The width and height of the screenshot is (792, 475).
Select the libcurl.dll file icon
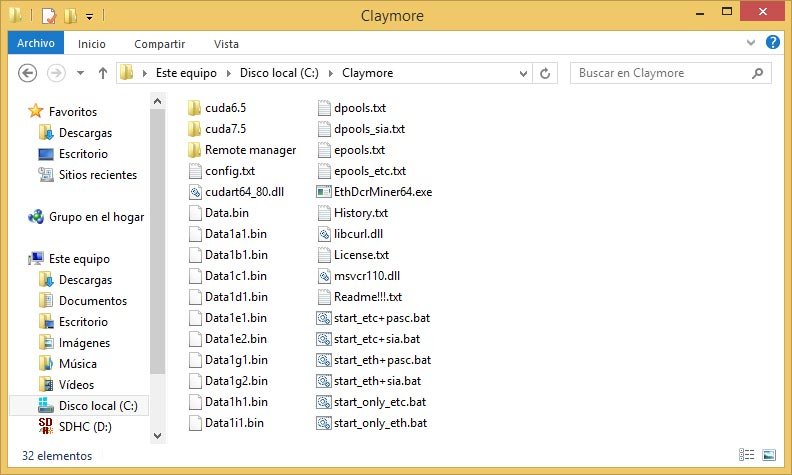(324, 234)
